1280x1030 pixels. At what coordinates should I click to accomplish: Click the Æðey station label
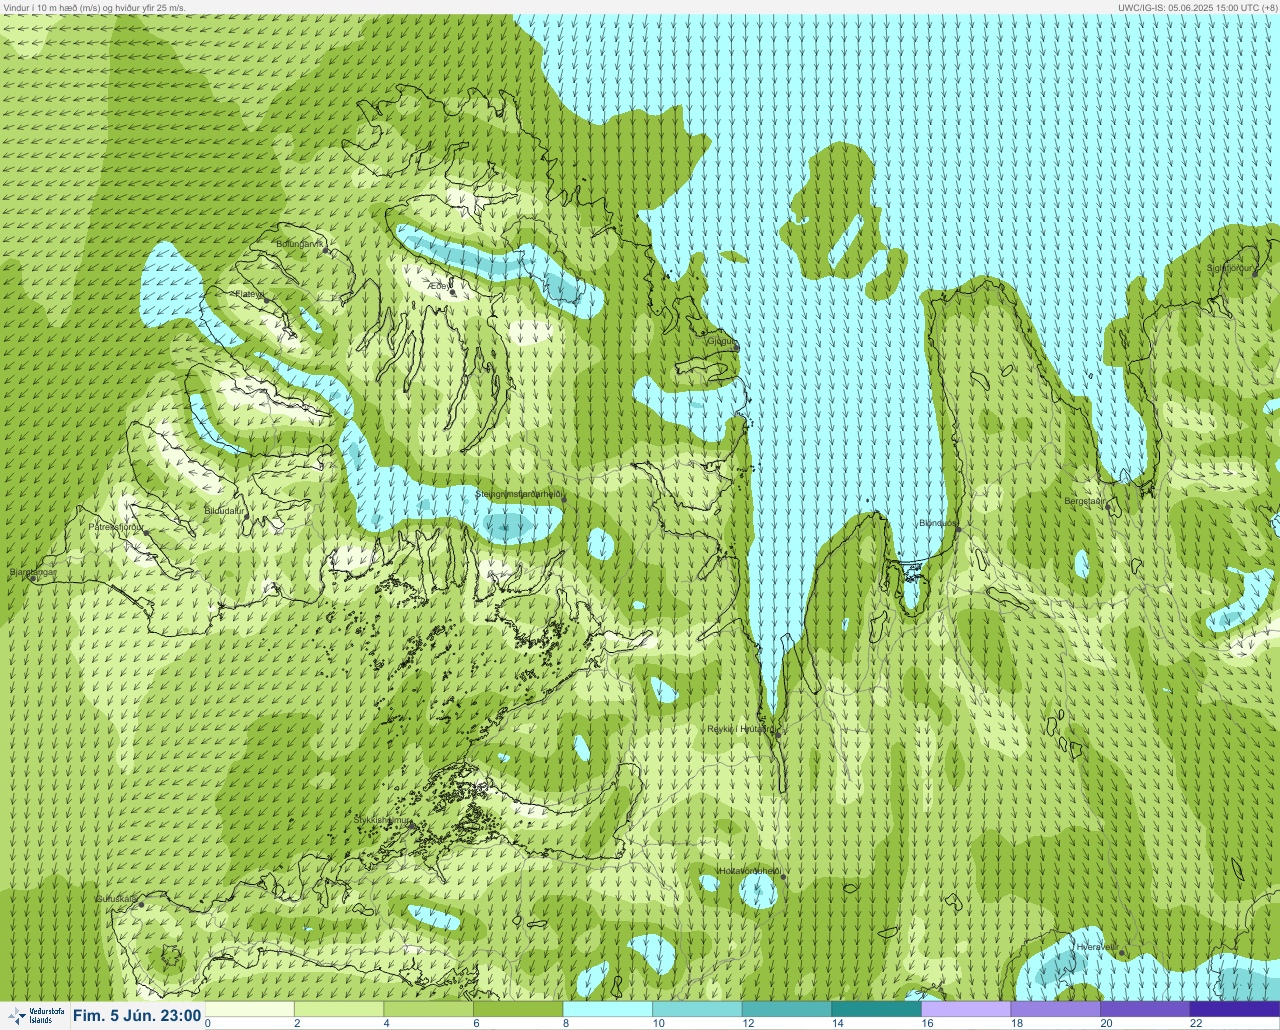pyautogui.click(x=439, y=286)
